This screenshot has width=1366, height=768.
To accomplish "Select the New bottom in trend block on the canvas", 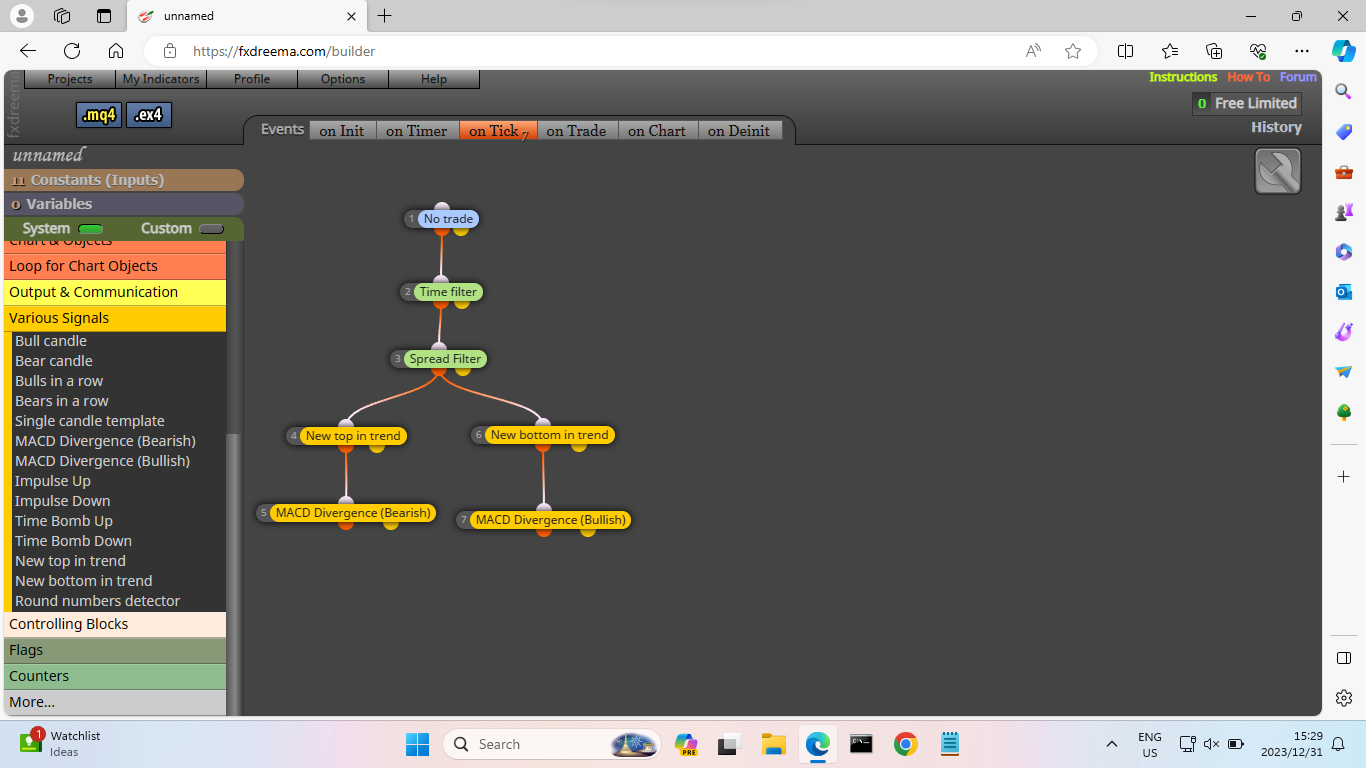I will (549, 435).
